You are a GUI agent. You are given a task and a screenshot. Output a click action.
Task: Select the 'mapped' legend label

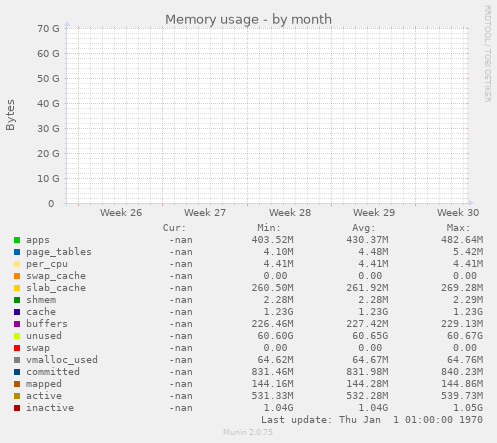[x=44, y=384]
